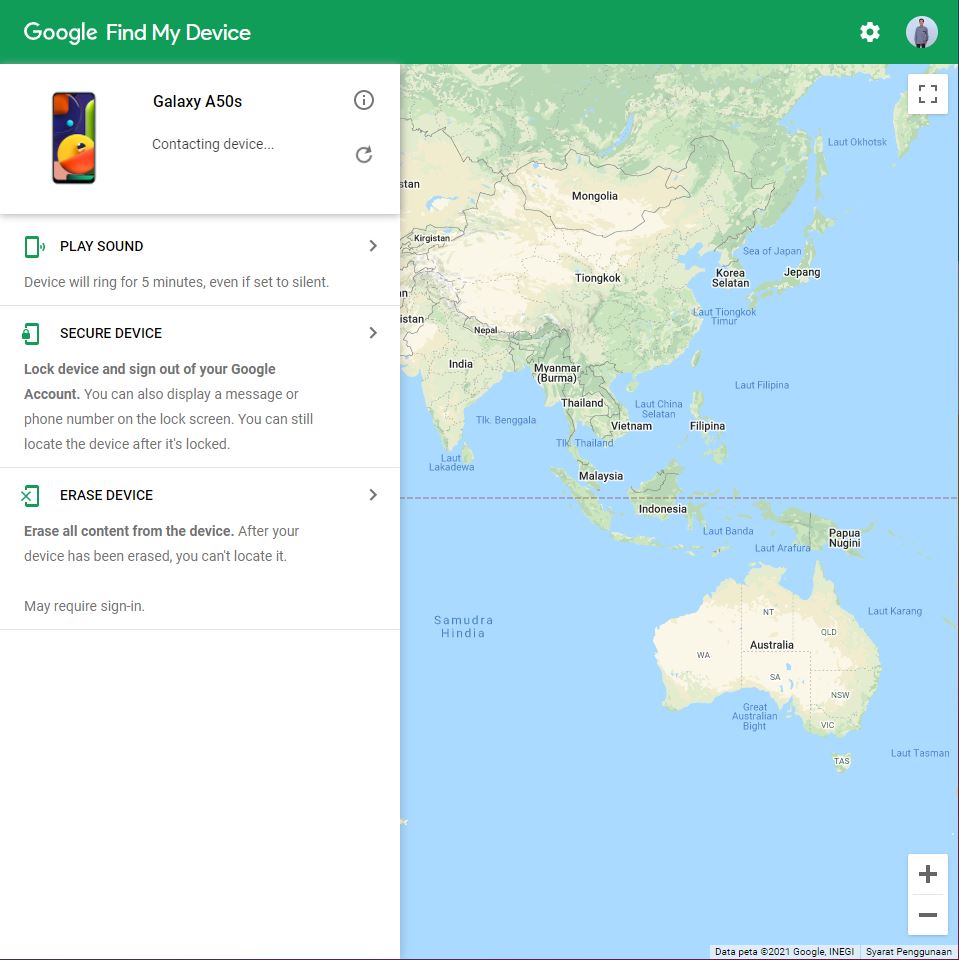Click the Contacting device... status text
Image resolution: width=959 pixels, height=960 pixels.
coord(212,144)
